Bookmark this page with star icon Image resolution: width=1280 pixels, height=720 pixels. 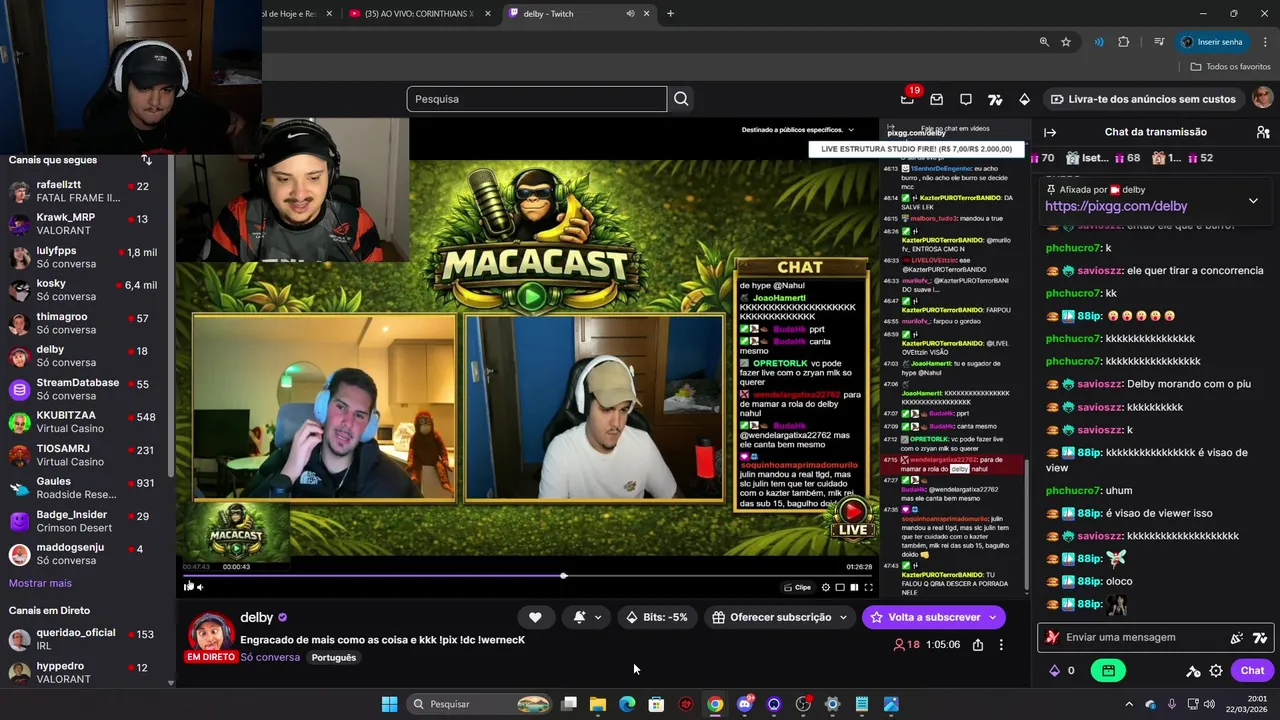(1066, 42)
